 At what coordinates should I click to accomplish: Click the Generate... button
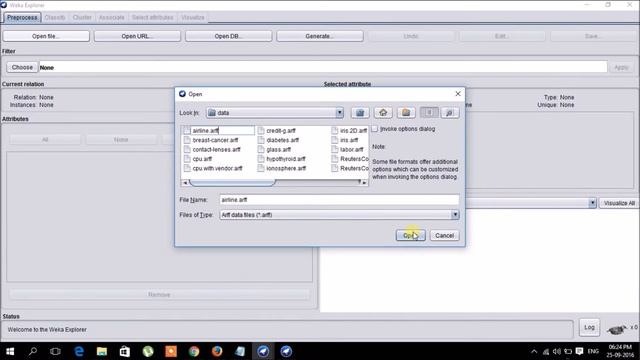pos(320,36)
